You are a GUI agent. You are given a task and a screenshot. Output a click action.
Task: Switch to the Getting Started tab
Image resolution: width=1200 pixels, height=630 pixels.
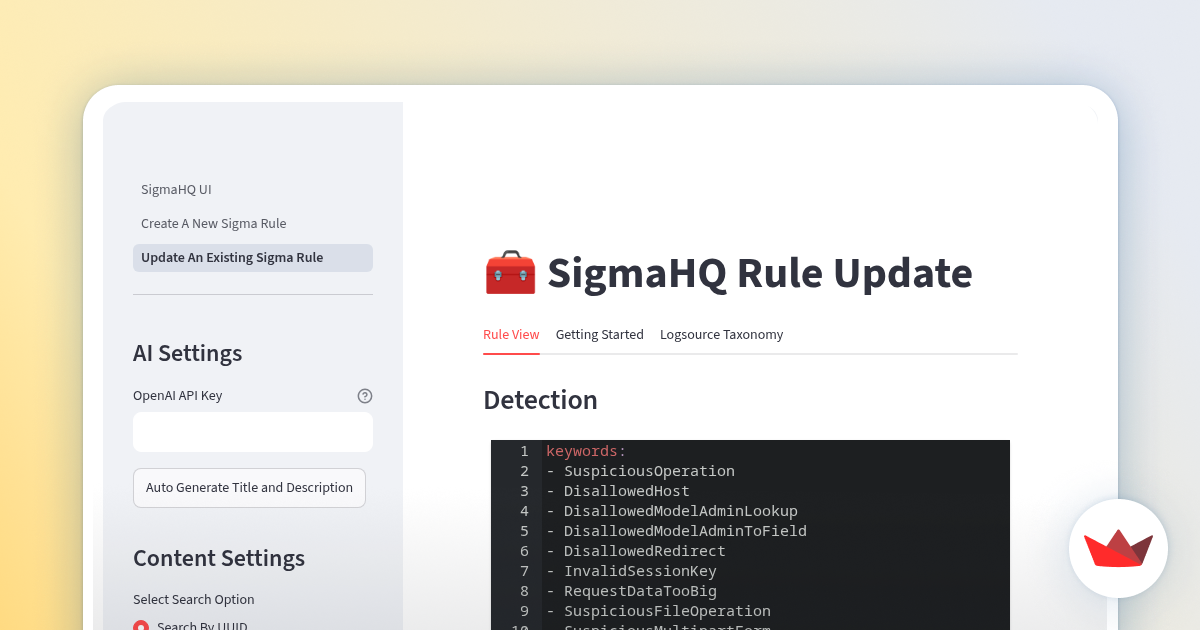pyautogui.click(x=600, y=335)
